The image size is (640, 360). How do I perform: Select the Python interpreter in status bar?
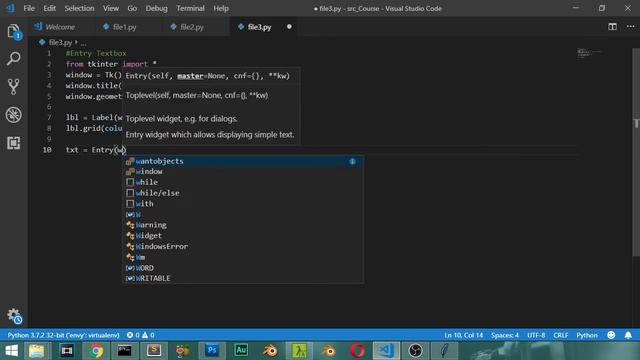pos(63,335)
